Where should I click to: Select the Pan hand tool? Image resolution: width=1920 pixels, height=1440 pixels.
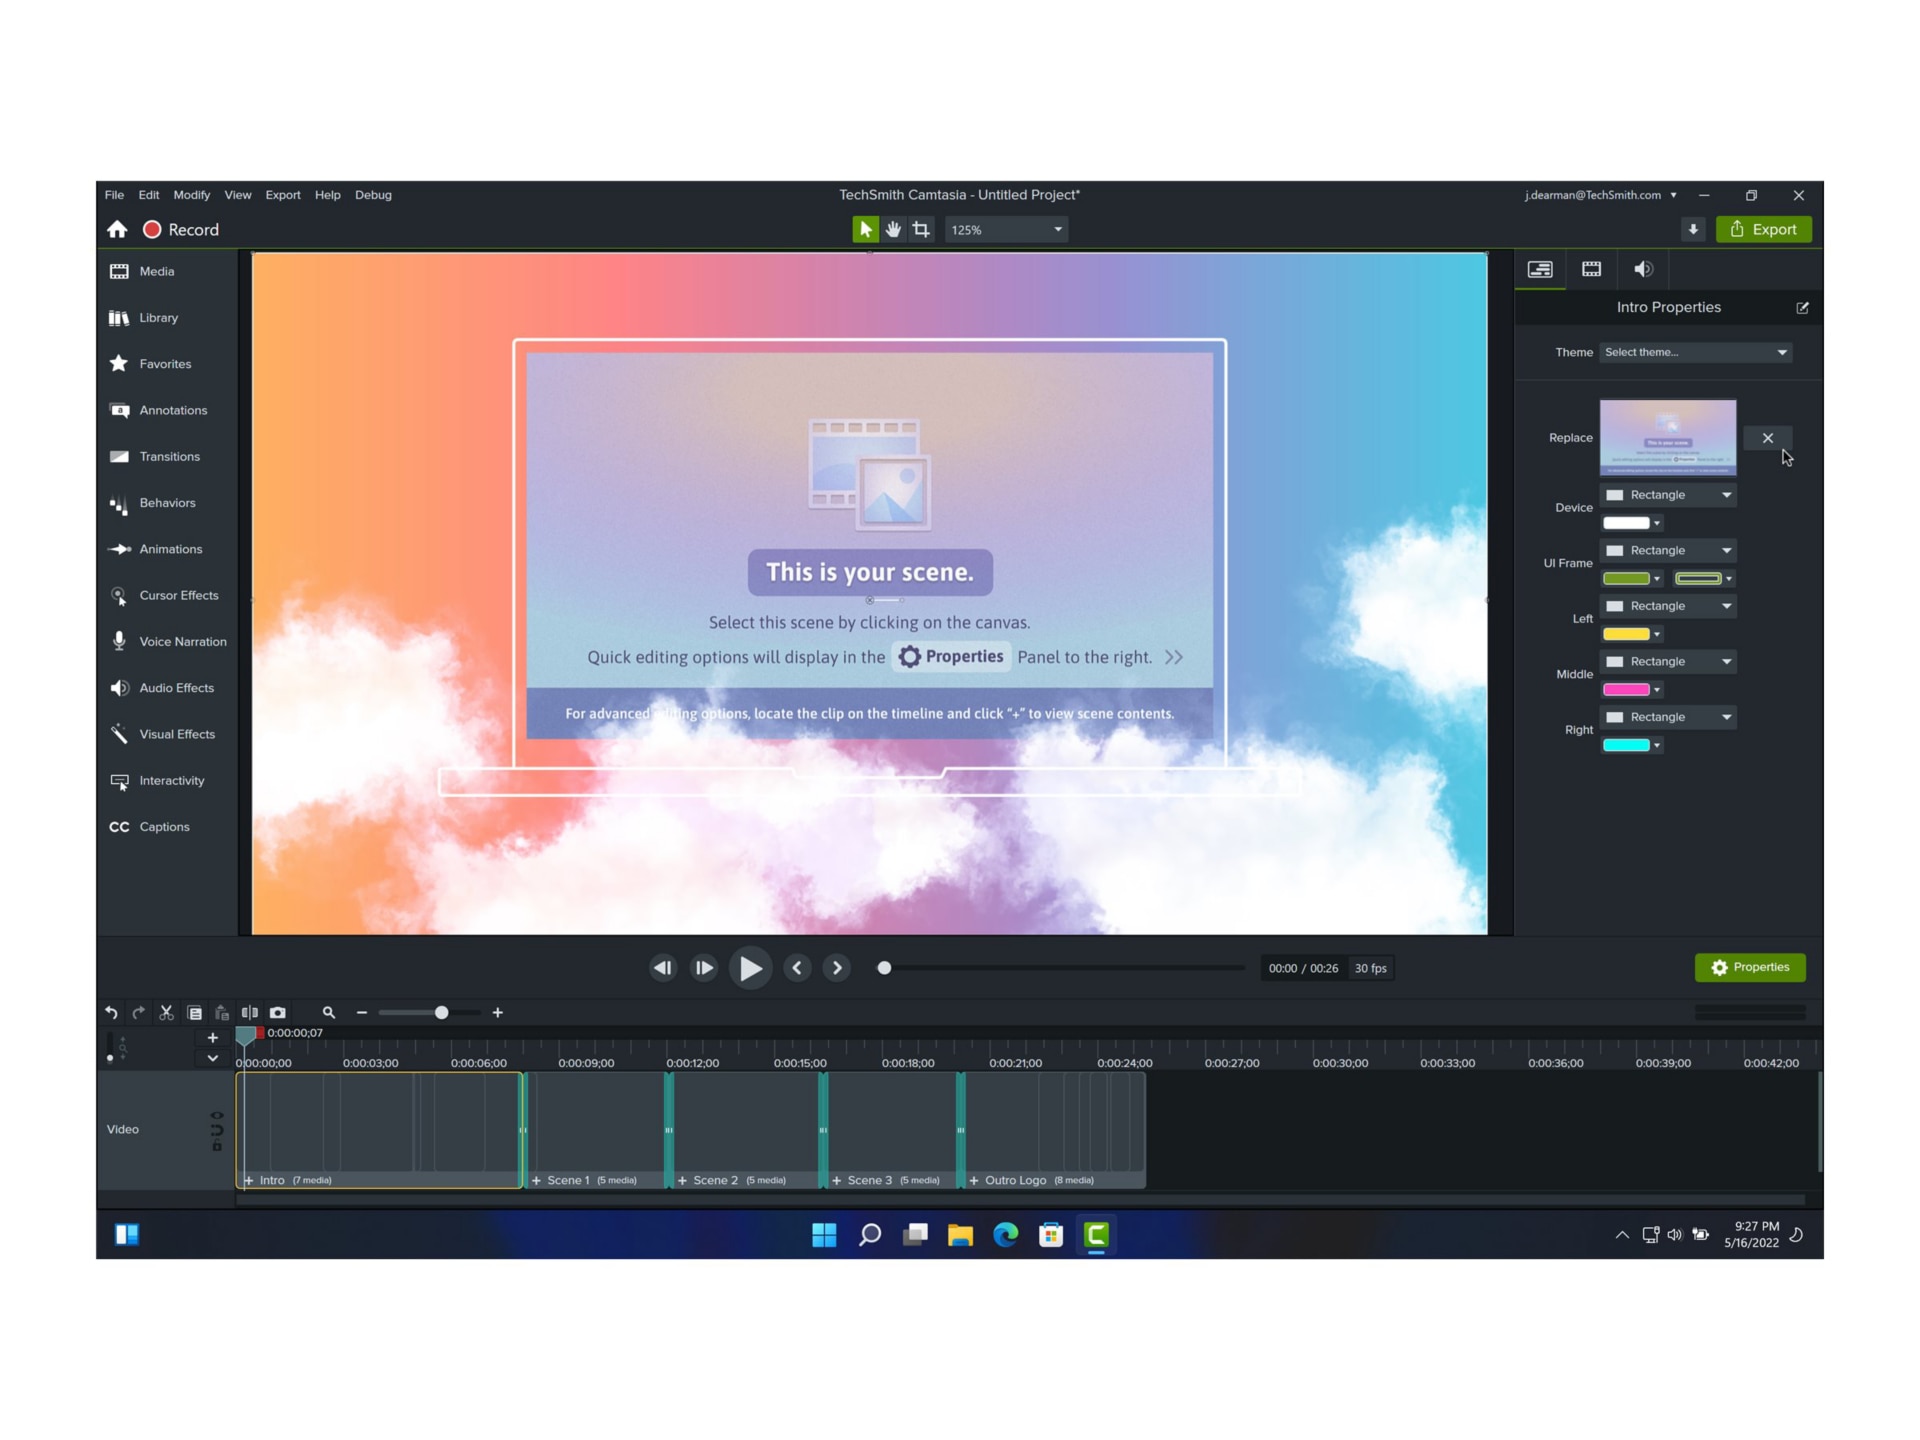point(893,229)
